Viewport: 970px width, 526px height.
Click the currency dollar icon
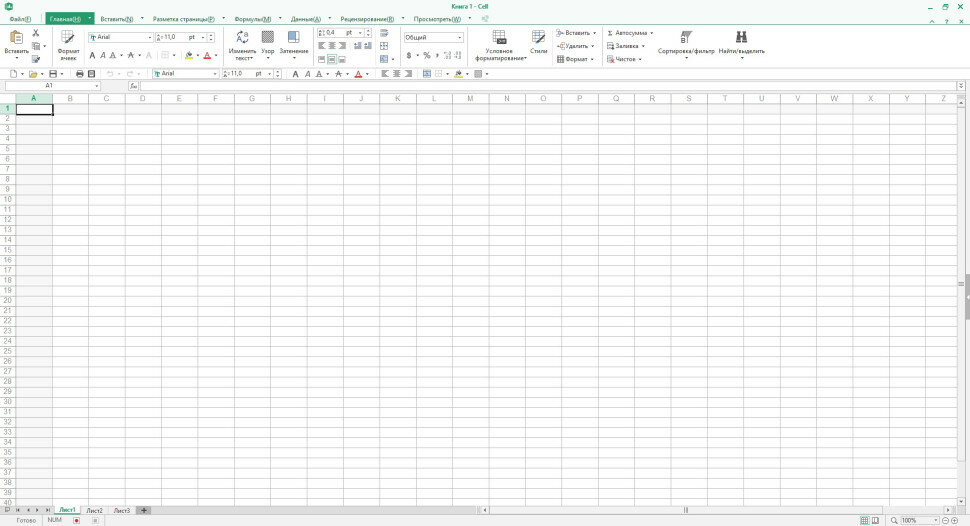coord(409,56)
